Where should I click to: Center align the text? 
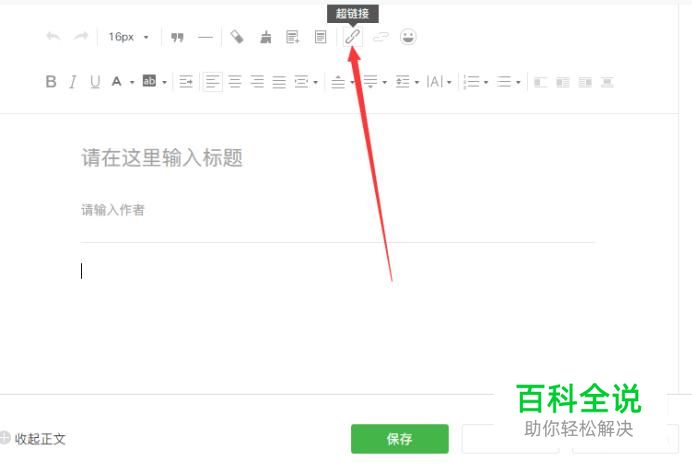(235, 82)
